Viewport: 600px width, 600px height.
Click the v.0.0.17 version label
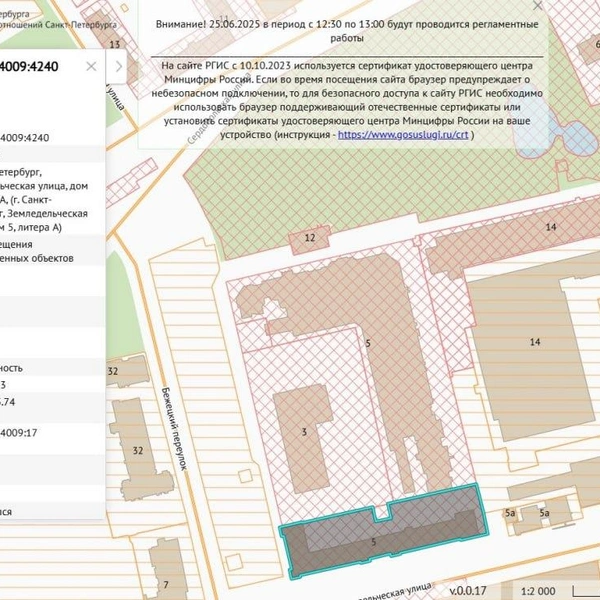tap(468, 590)
